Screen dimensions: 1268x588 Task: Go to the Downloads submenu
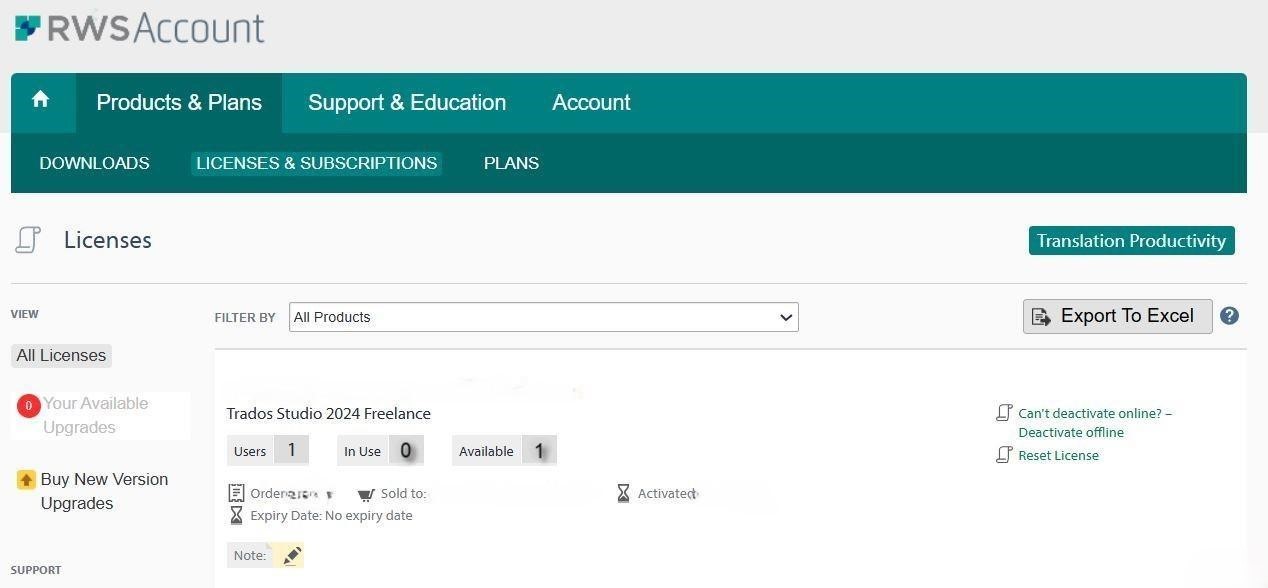tap(94, 163)
